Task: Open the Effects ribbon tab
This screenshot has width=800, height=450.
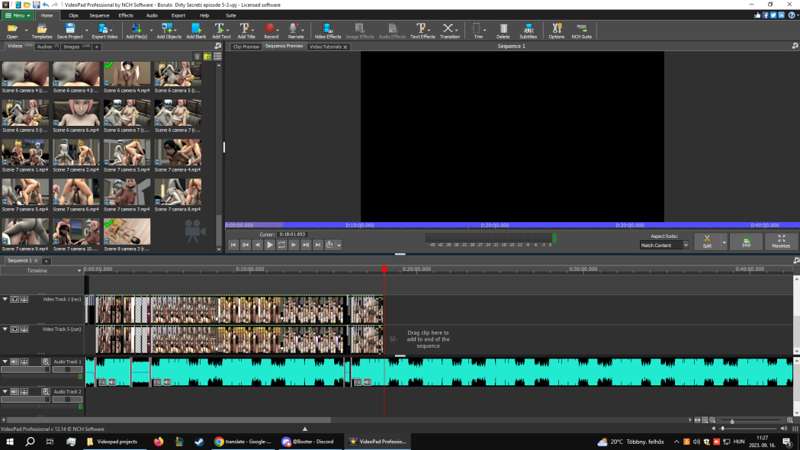Action: (126, 16)
